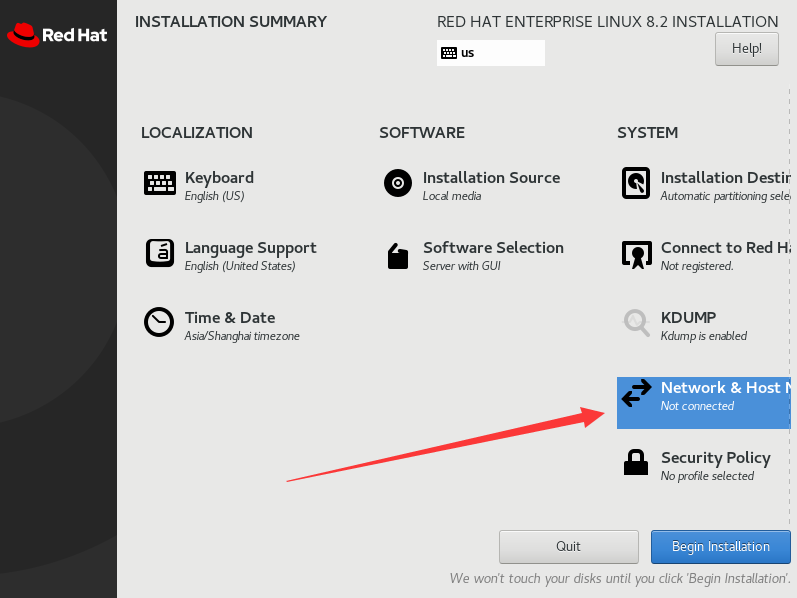This screenshot has width=797, height=598.
Task: Click the Keyboard settings icon
Action: tap(160, 183)
